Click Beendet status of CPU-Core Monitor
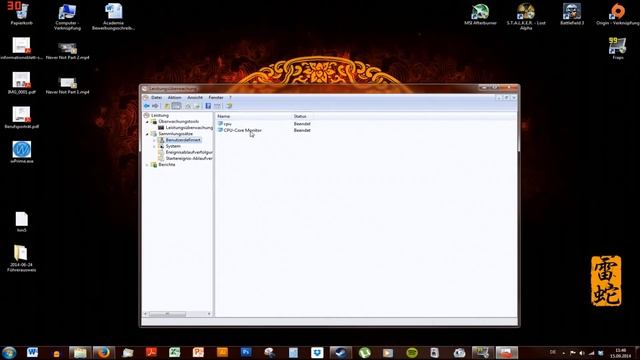This screenshot has width=640, height=360. click(x=302, y=130)
